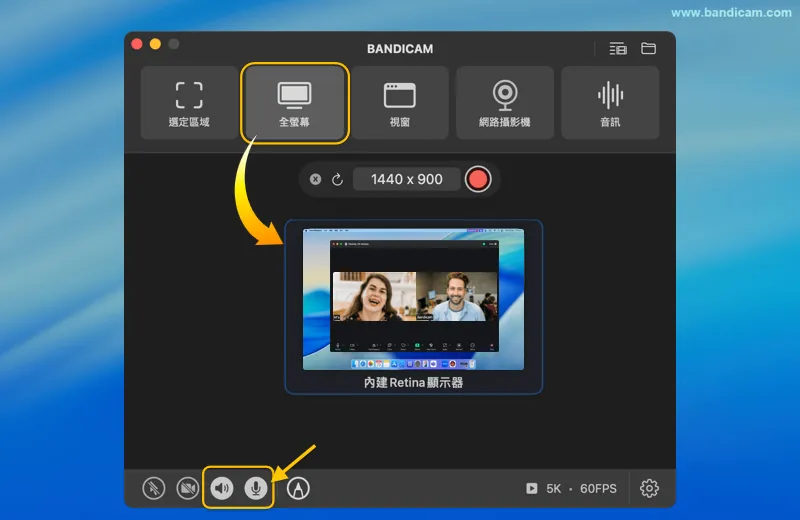Viewport: 800px width, 520px height.
Task: Start recording with the red record button
Action: click(x=478, y=179)
